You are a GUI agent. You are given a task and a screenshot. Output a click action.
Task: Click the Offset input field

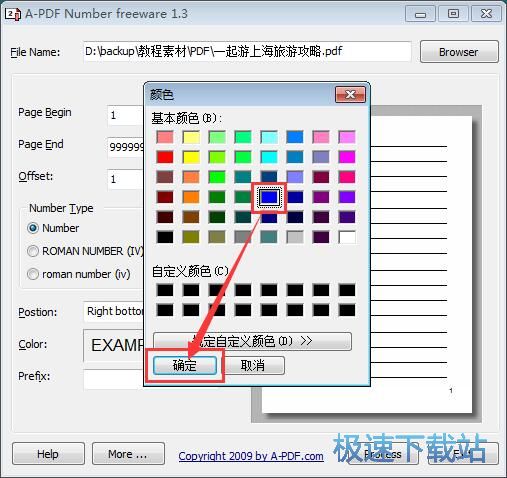pyautogui.click(x=126, y=179)
